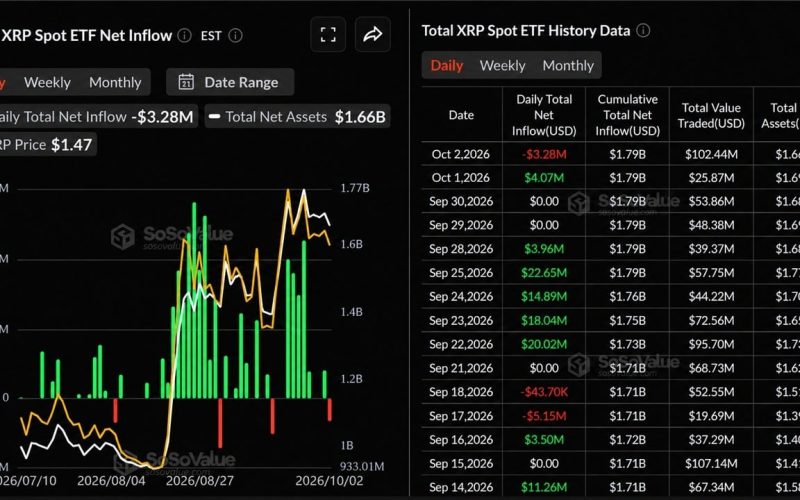This screenshot has height=500, width=800.
Task: Select the Sep 14,2026 date cell
Action: [x=461, y=487]
